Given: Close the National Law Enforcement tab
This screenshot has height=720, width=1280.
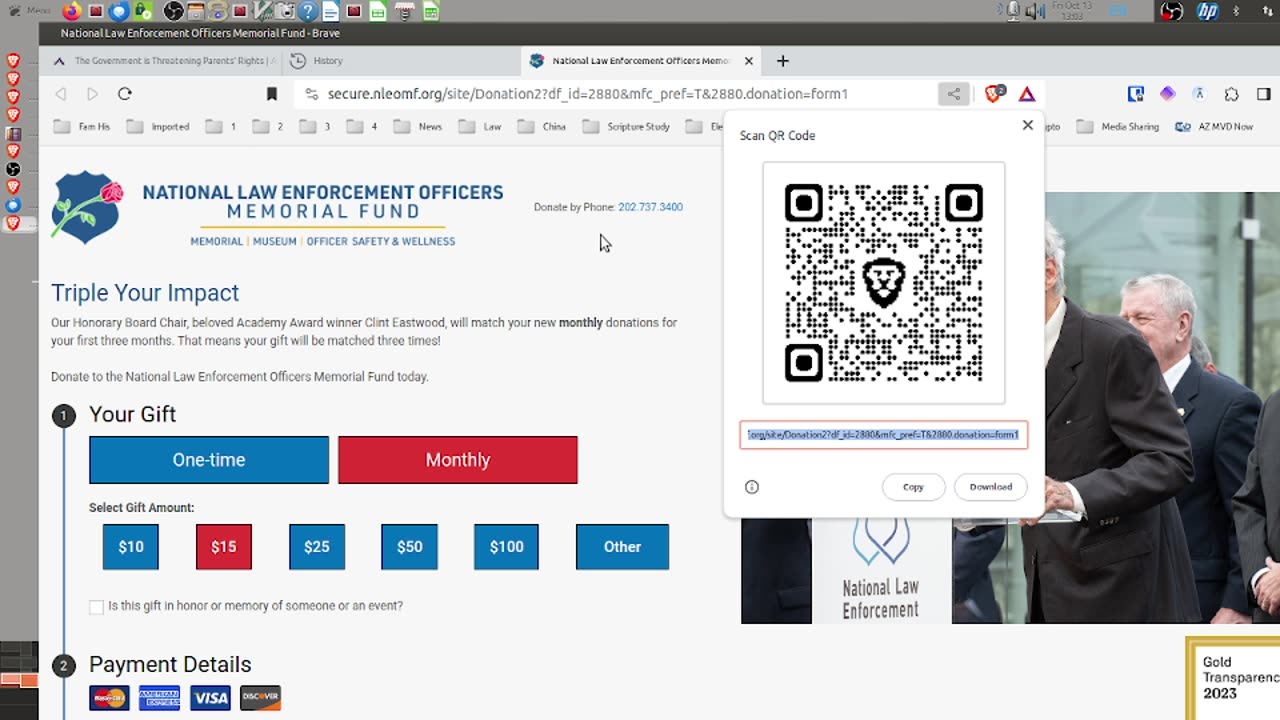Looking at the screenshot, I should (x=748, y=61).
